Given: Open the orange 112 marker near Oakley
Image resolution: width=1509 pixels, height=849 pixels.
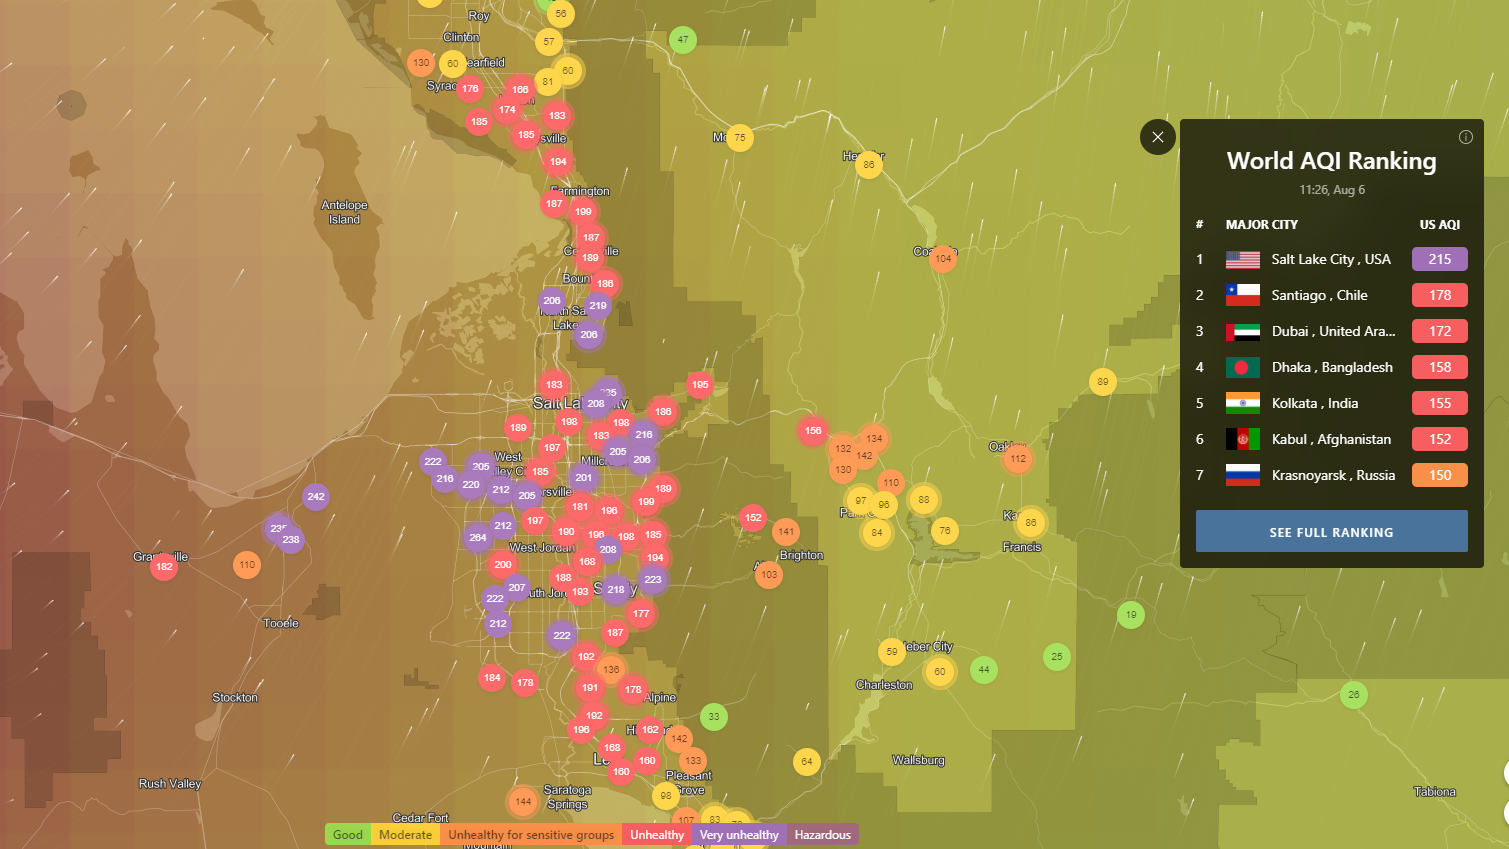Looking at the screenshot, I should (1018, 459).
